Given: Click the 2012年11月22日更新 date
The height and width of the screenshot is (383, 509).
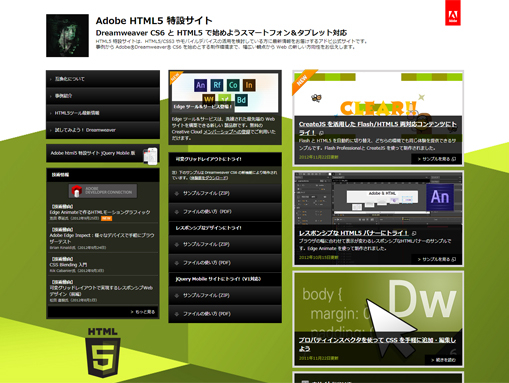Looking at the screenshot, I should [x=318, y=157].
